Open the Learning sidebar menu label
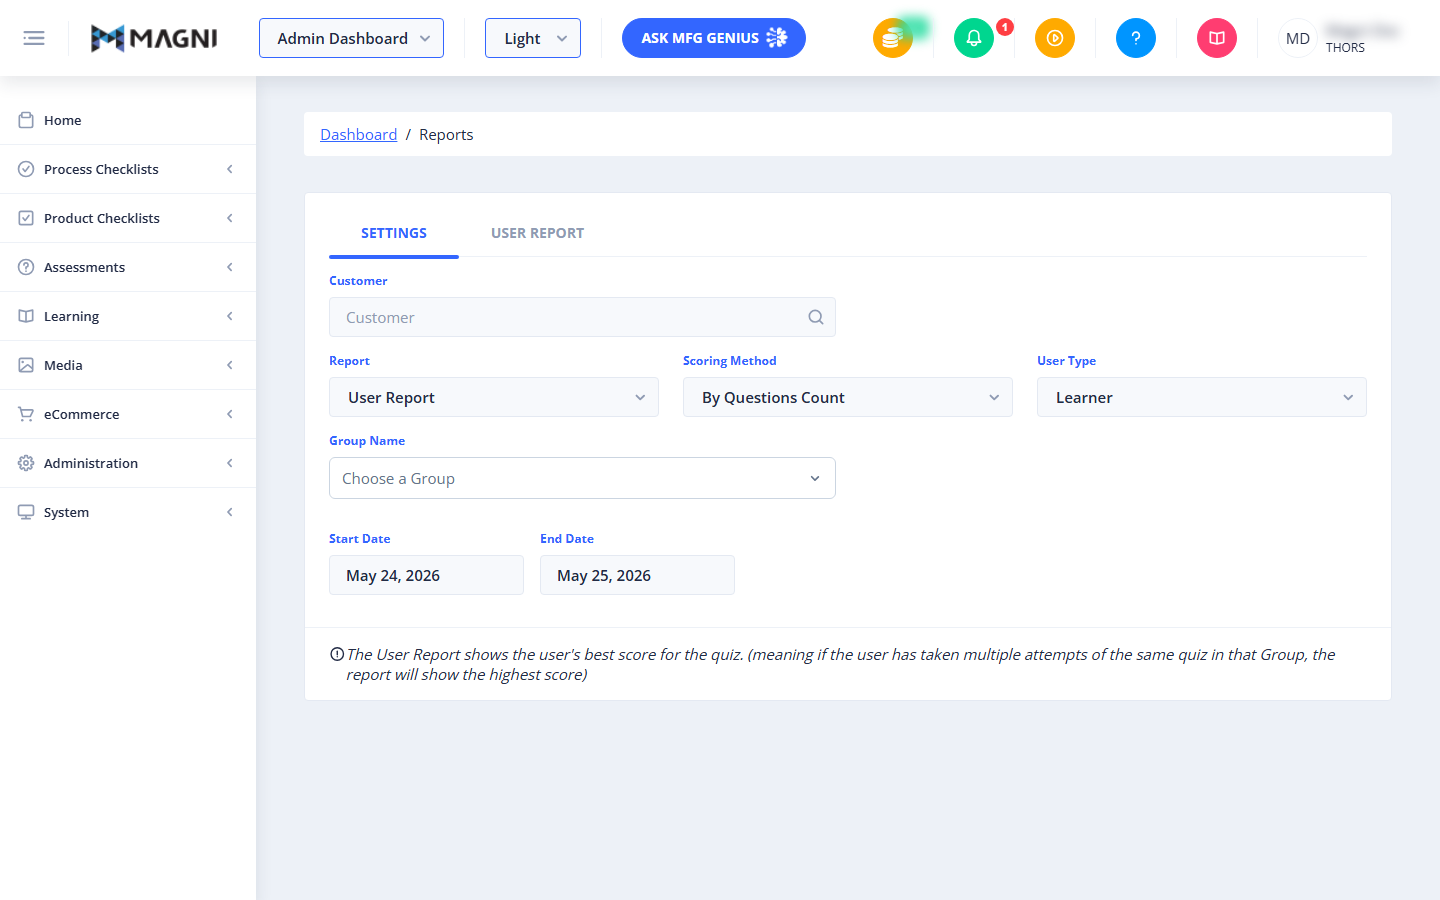 [71, 316]
